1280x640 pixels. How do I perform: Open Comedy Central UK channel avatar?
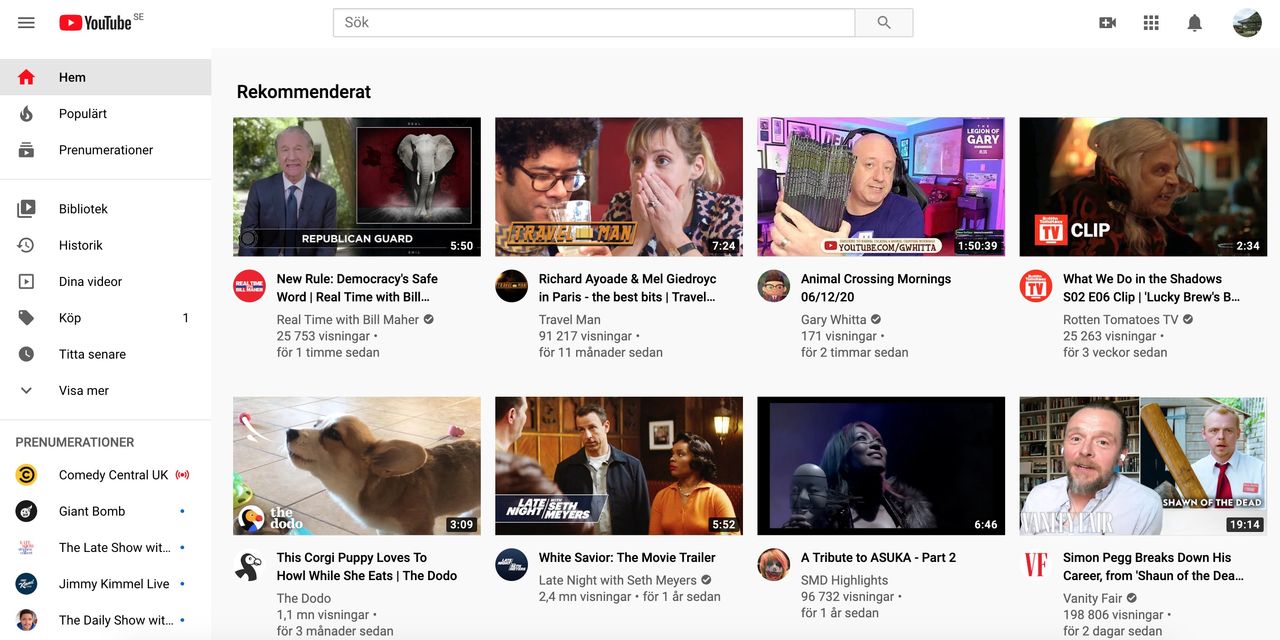coord(26,475)
